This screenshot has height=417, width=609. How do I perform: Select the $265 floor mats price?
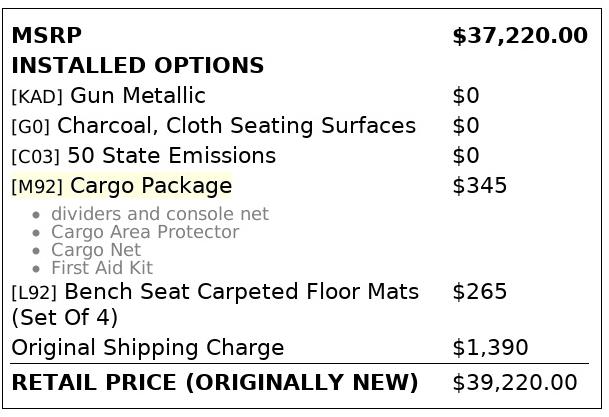480,292
